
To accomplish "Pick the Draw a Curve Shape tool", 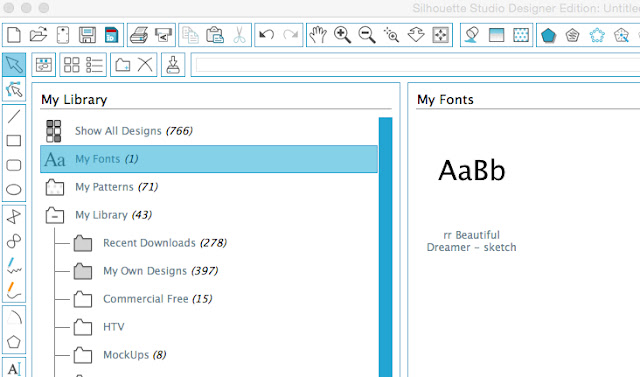I will pos(14,241).
